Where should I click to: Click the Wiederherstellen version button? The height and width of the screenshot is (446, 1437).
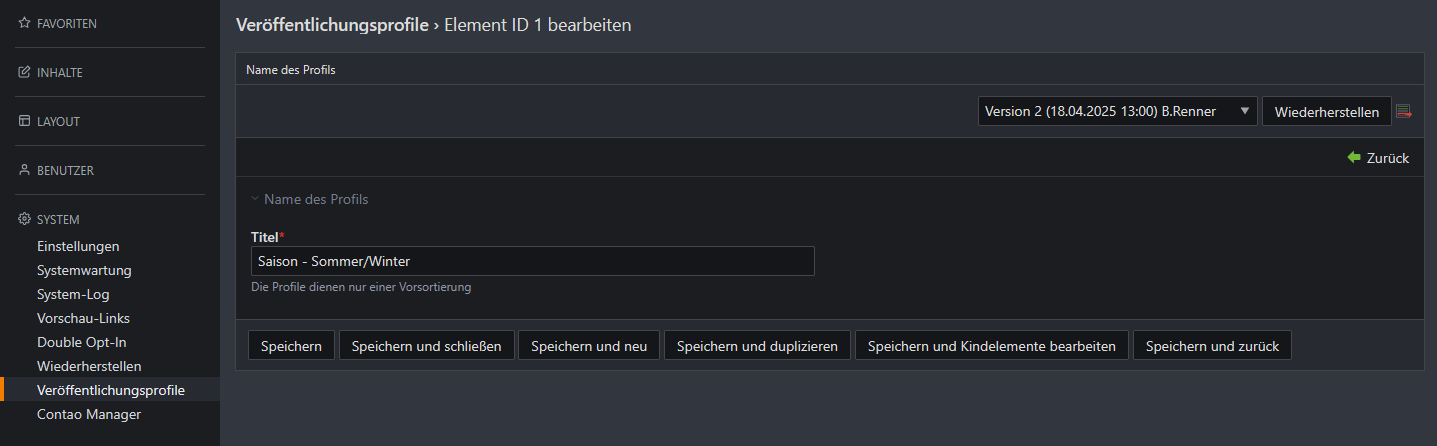pyautogui.click(x=1327, y=111)
